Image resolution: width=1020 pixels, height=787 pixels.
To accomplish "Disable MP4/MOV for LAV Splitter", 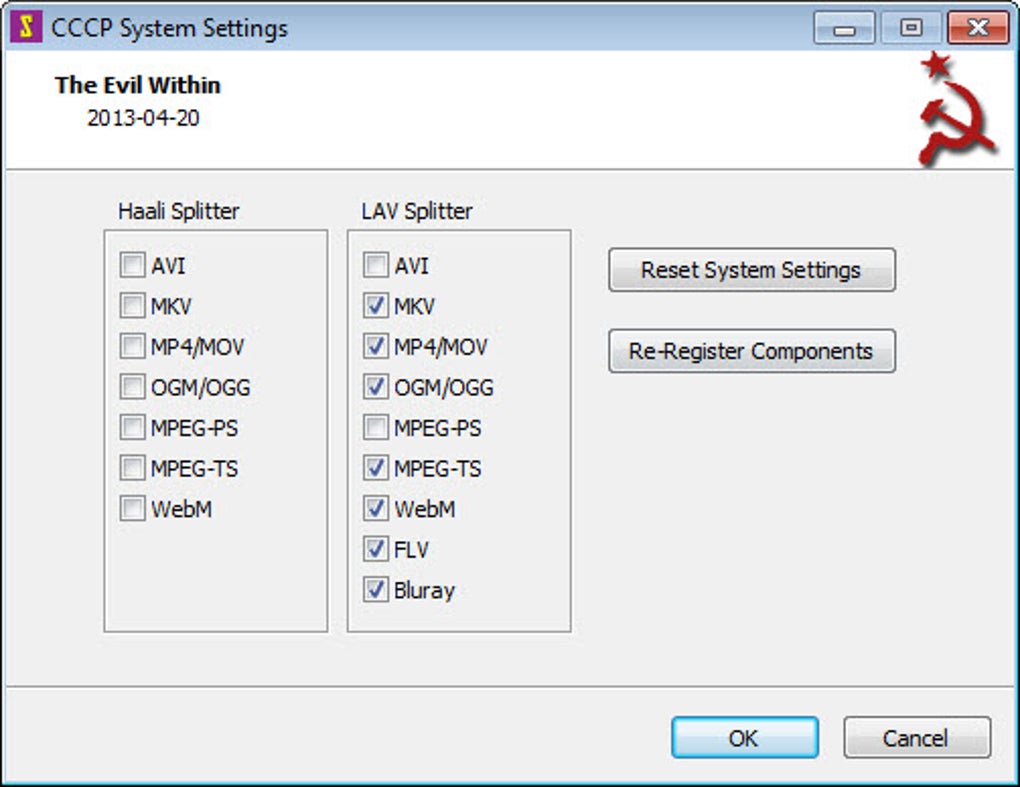I will (375, 347).
